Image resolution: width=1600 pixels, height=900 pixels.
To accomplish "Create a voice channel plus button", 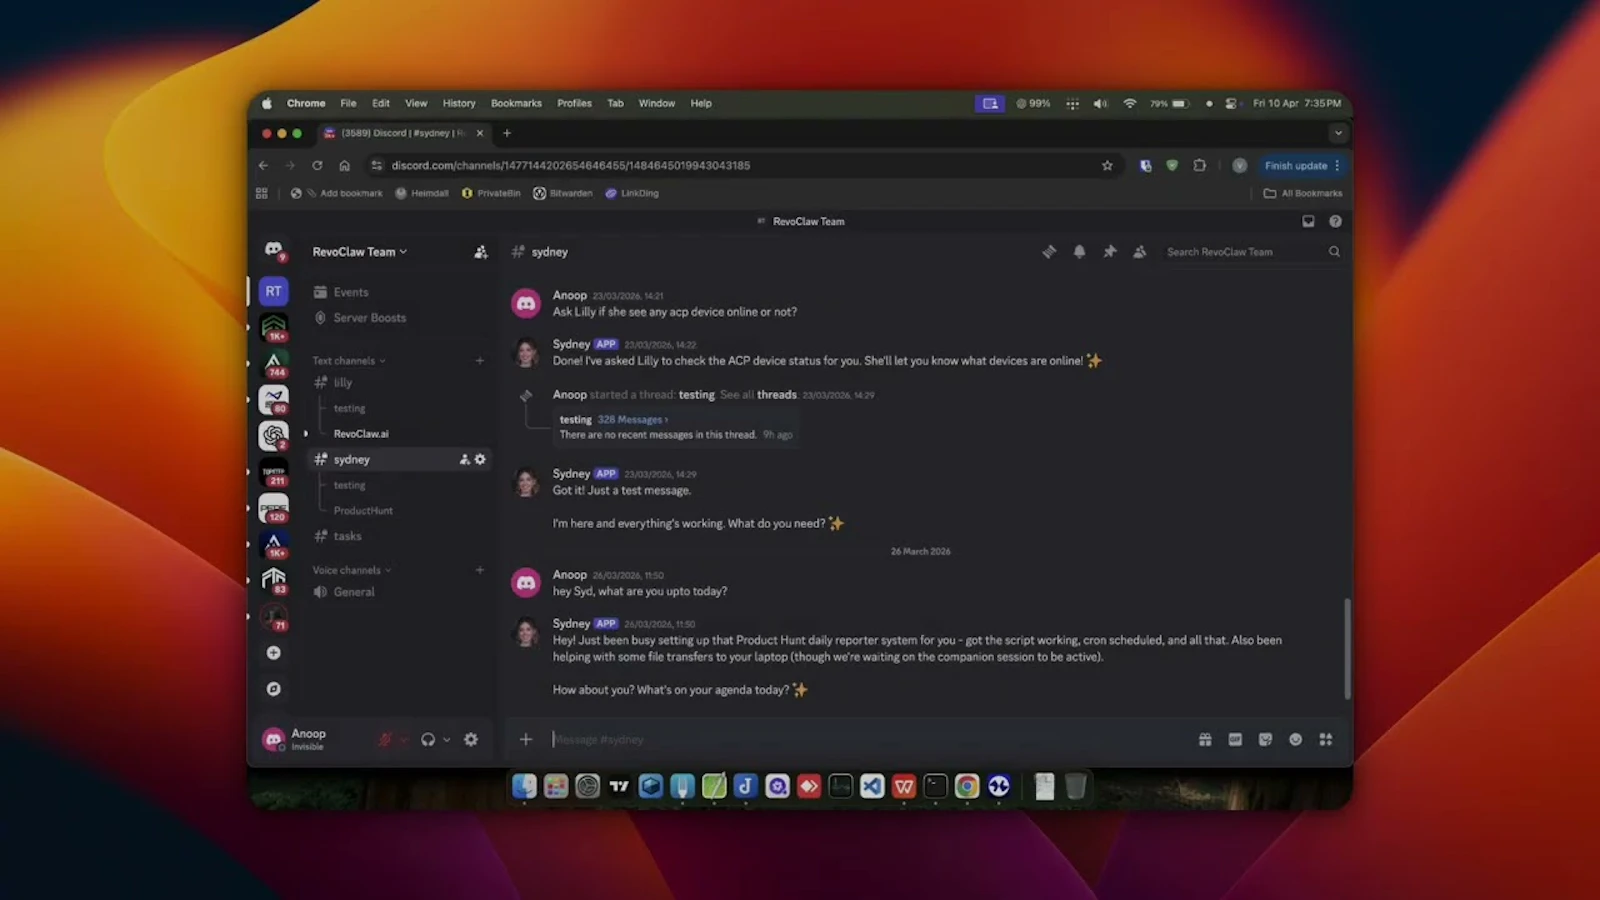I will [480, 570].
